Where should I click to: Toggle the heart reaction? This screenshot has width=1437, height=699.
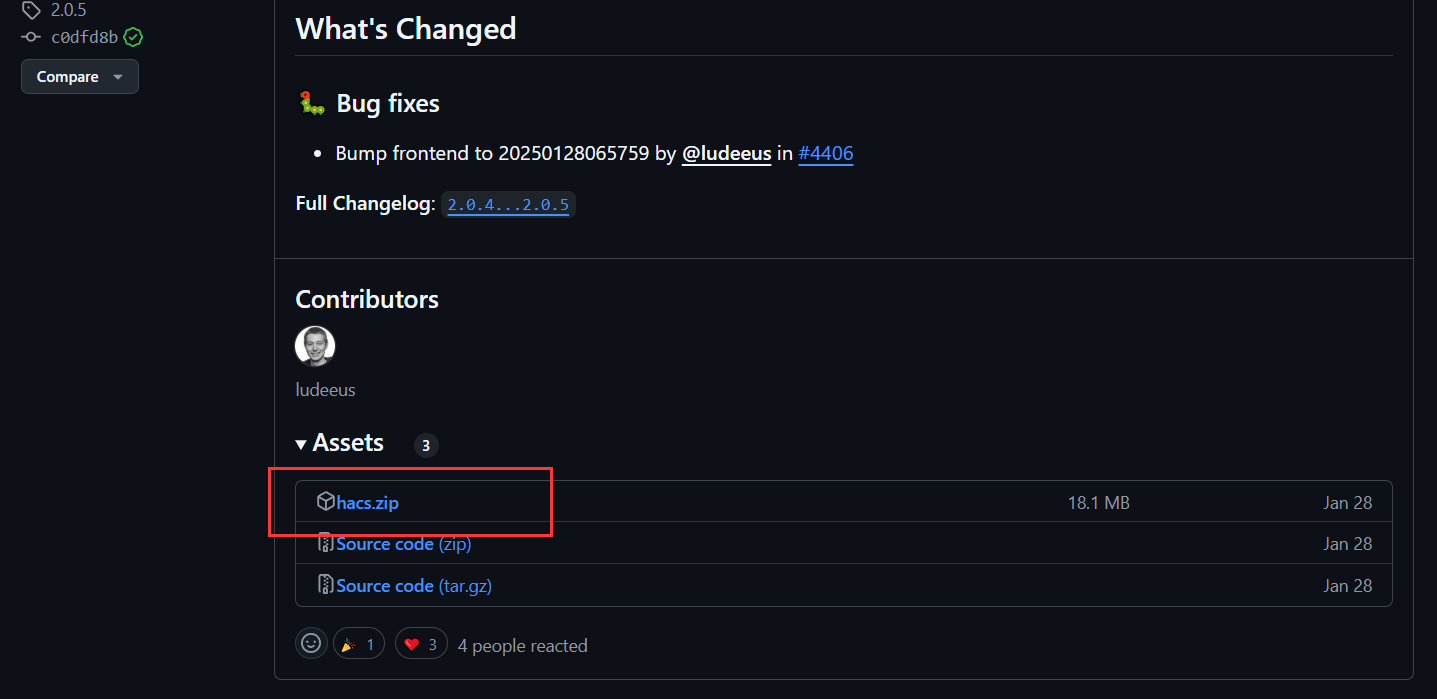pos(421,644)
